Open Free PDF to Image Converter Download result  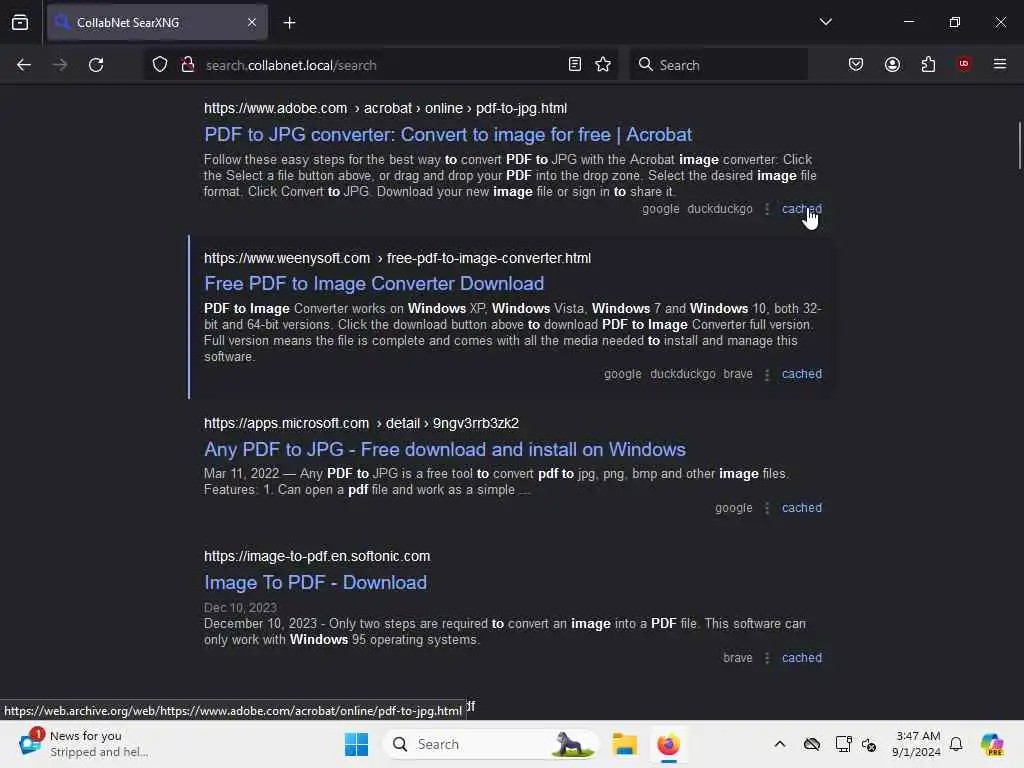click(x=374, y=283)
